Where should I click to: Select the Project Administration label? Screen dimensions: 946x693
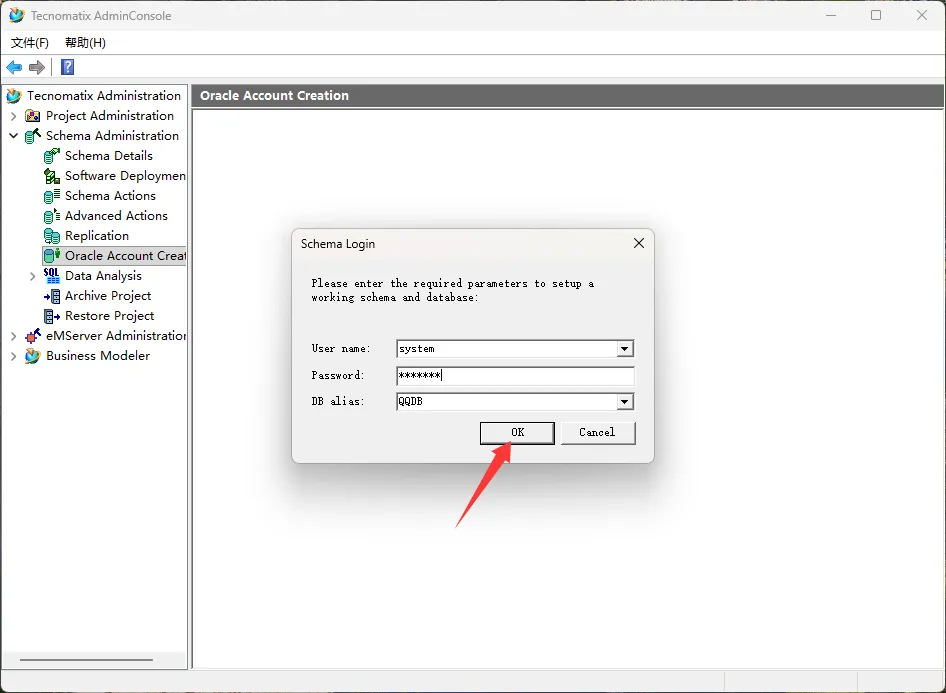pyautogui.click(x=110, y=116)
